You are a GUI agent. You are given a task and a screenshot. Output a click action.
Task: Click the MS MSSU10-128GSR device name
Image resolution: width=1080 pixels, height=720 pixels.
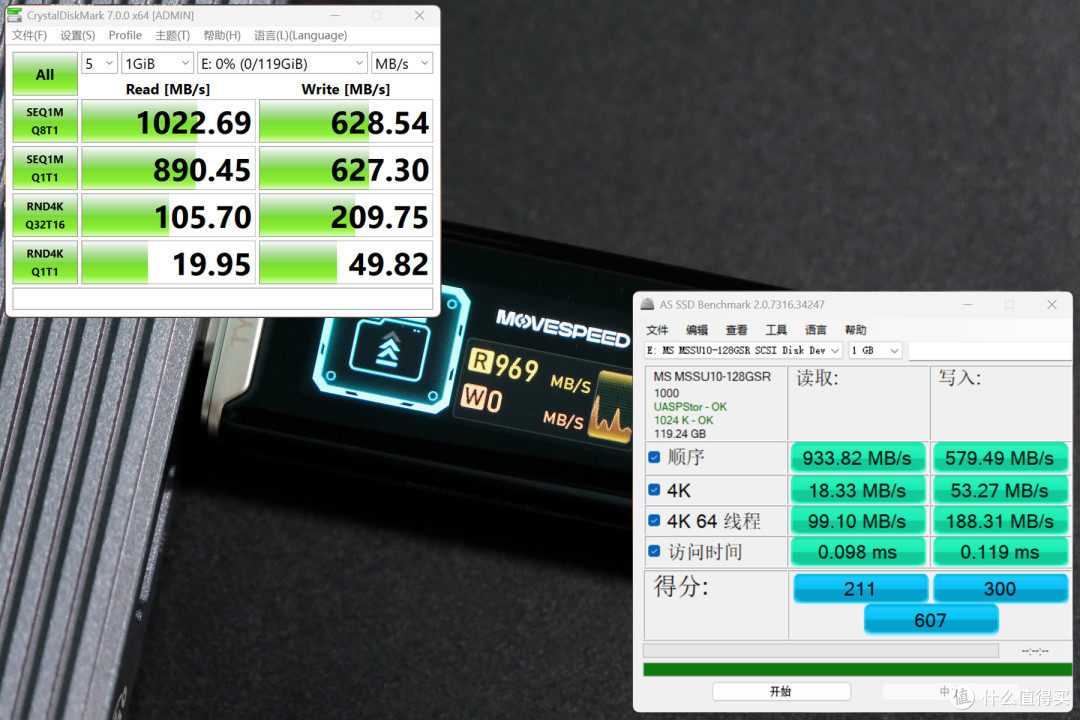712,377
